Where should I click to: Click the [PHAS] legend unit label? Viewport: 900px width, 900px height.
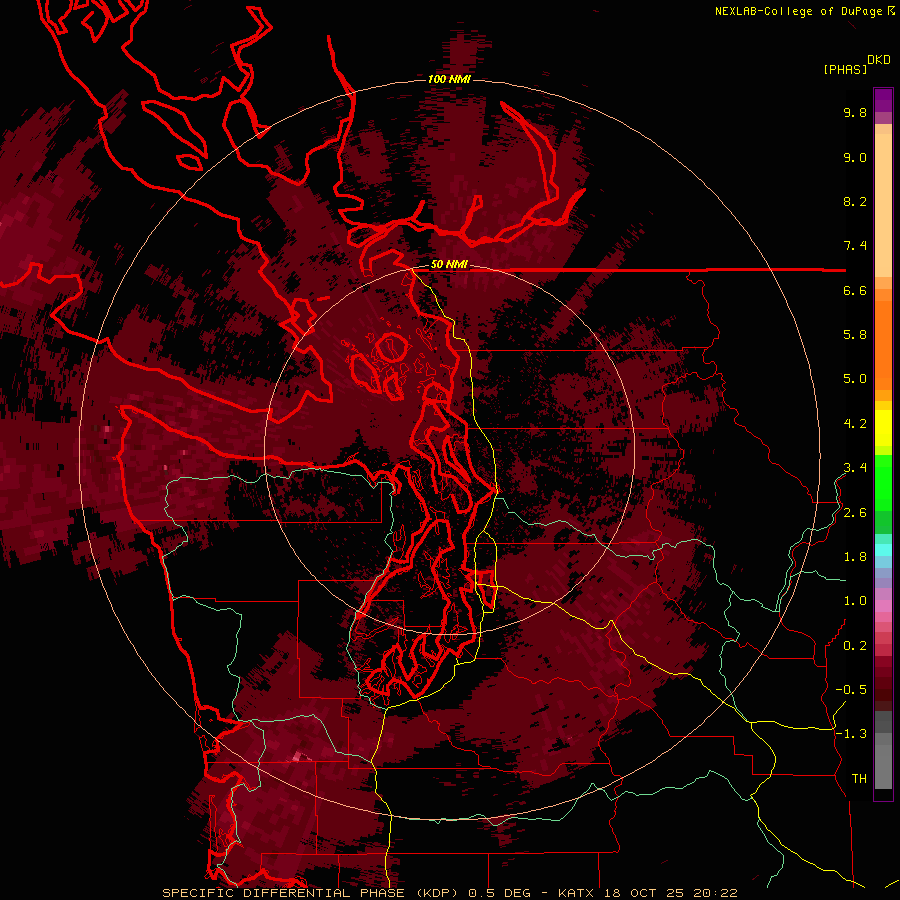pos(845,69)
